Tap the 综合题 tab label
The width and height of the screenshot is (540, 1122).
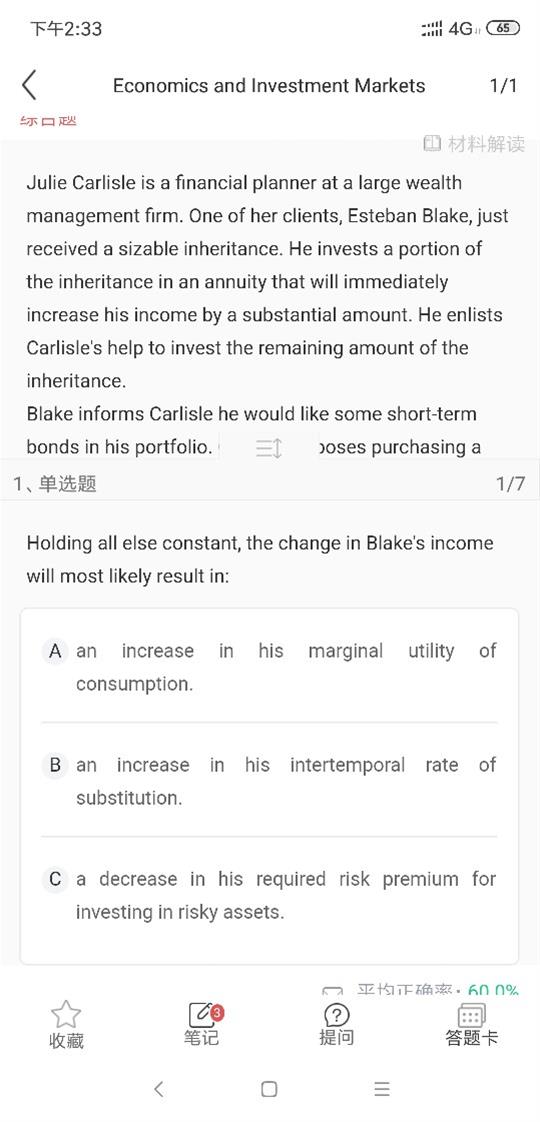pyautogui.click(x=49, y=120)
